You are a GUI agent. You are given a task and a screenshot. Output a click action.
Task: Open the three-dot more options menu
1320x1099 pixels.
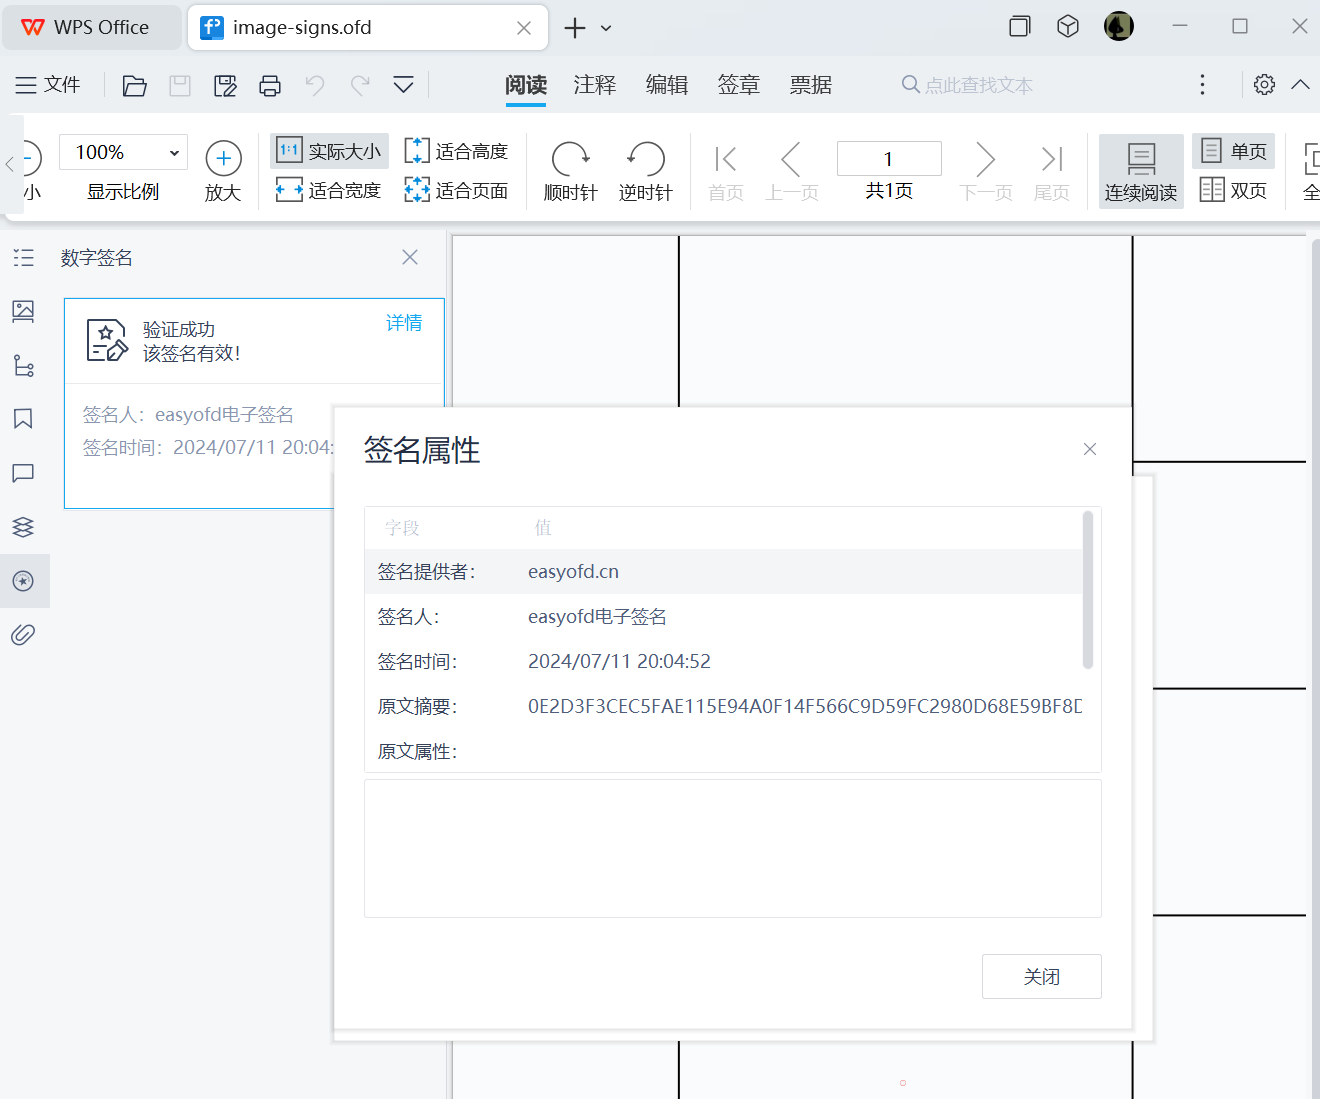[x=1202, y=85]
